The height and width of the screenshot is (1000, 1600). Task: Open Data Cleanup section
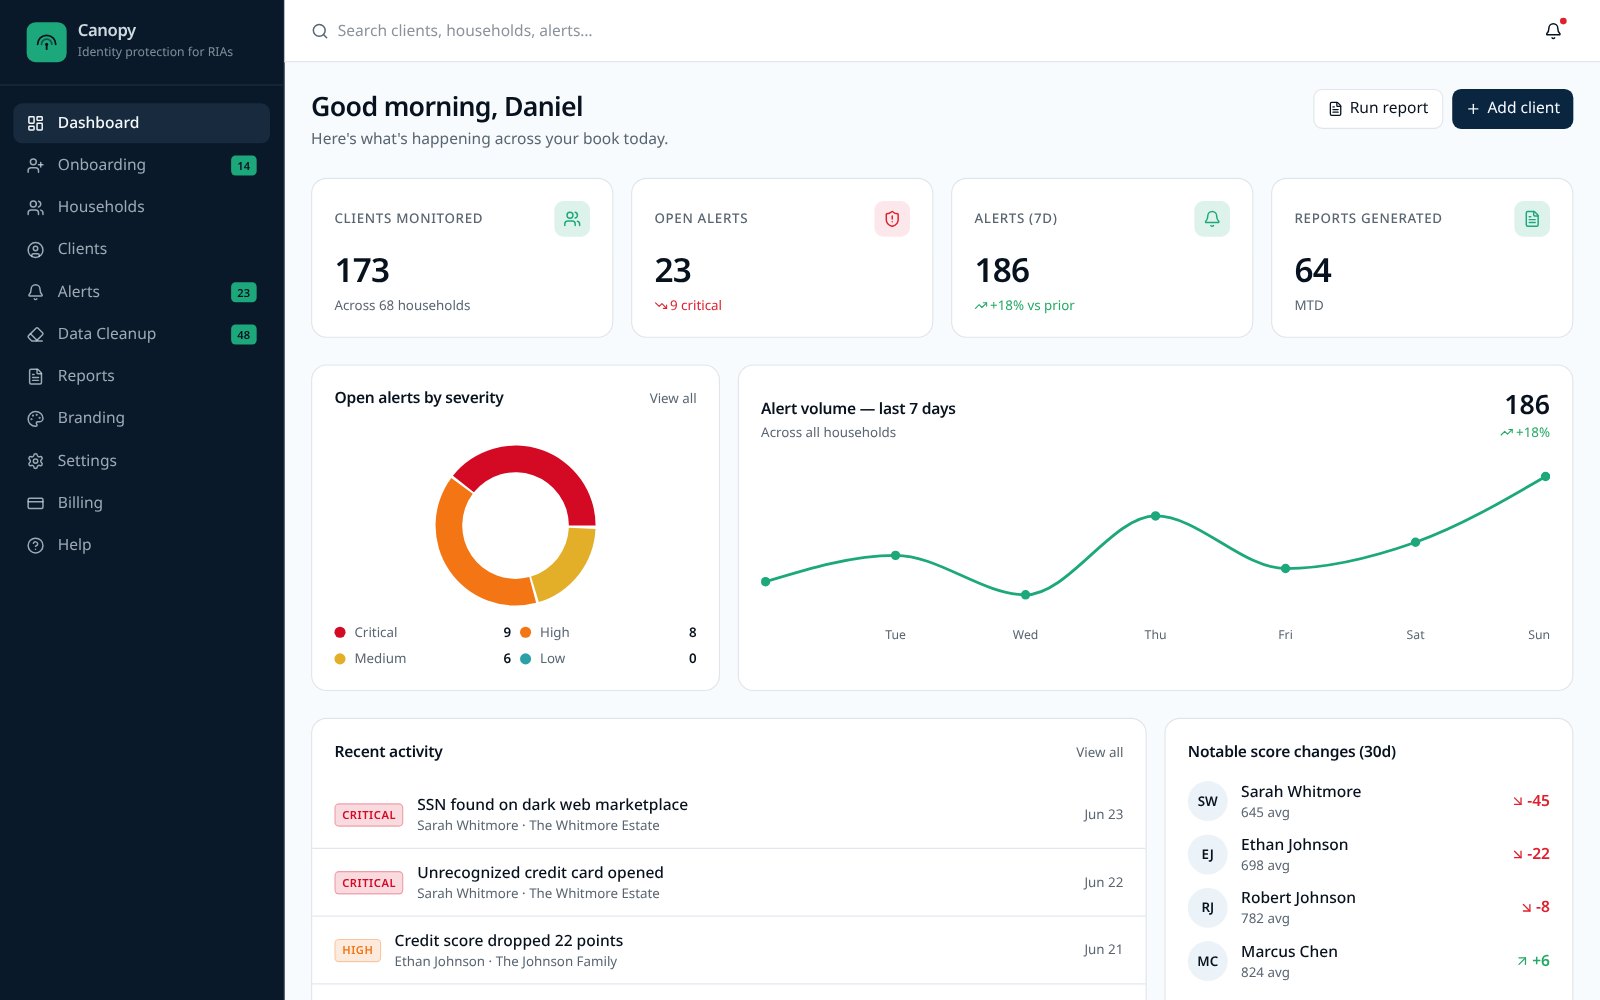[142, 334]
